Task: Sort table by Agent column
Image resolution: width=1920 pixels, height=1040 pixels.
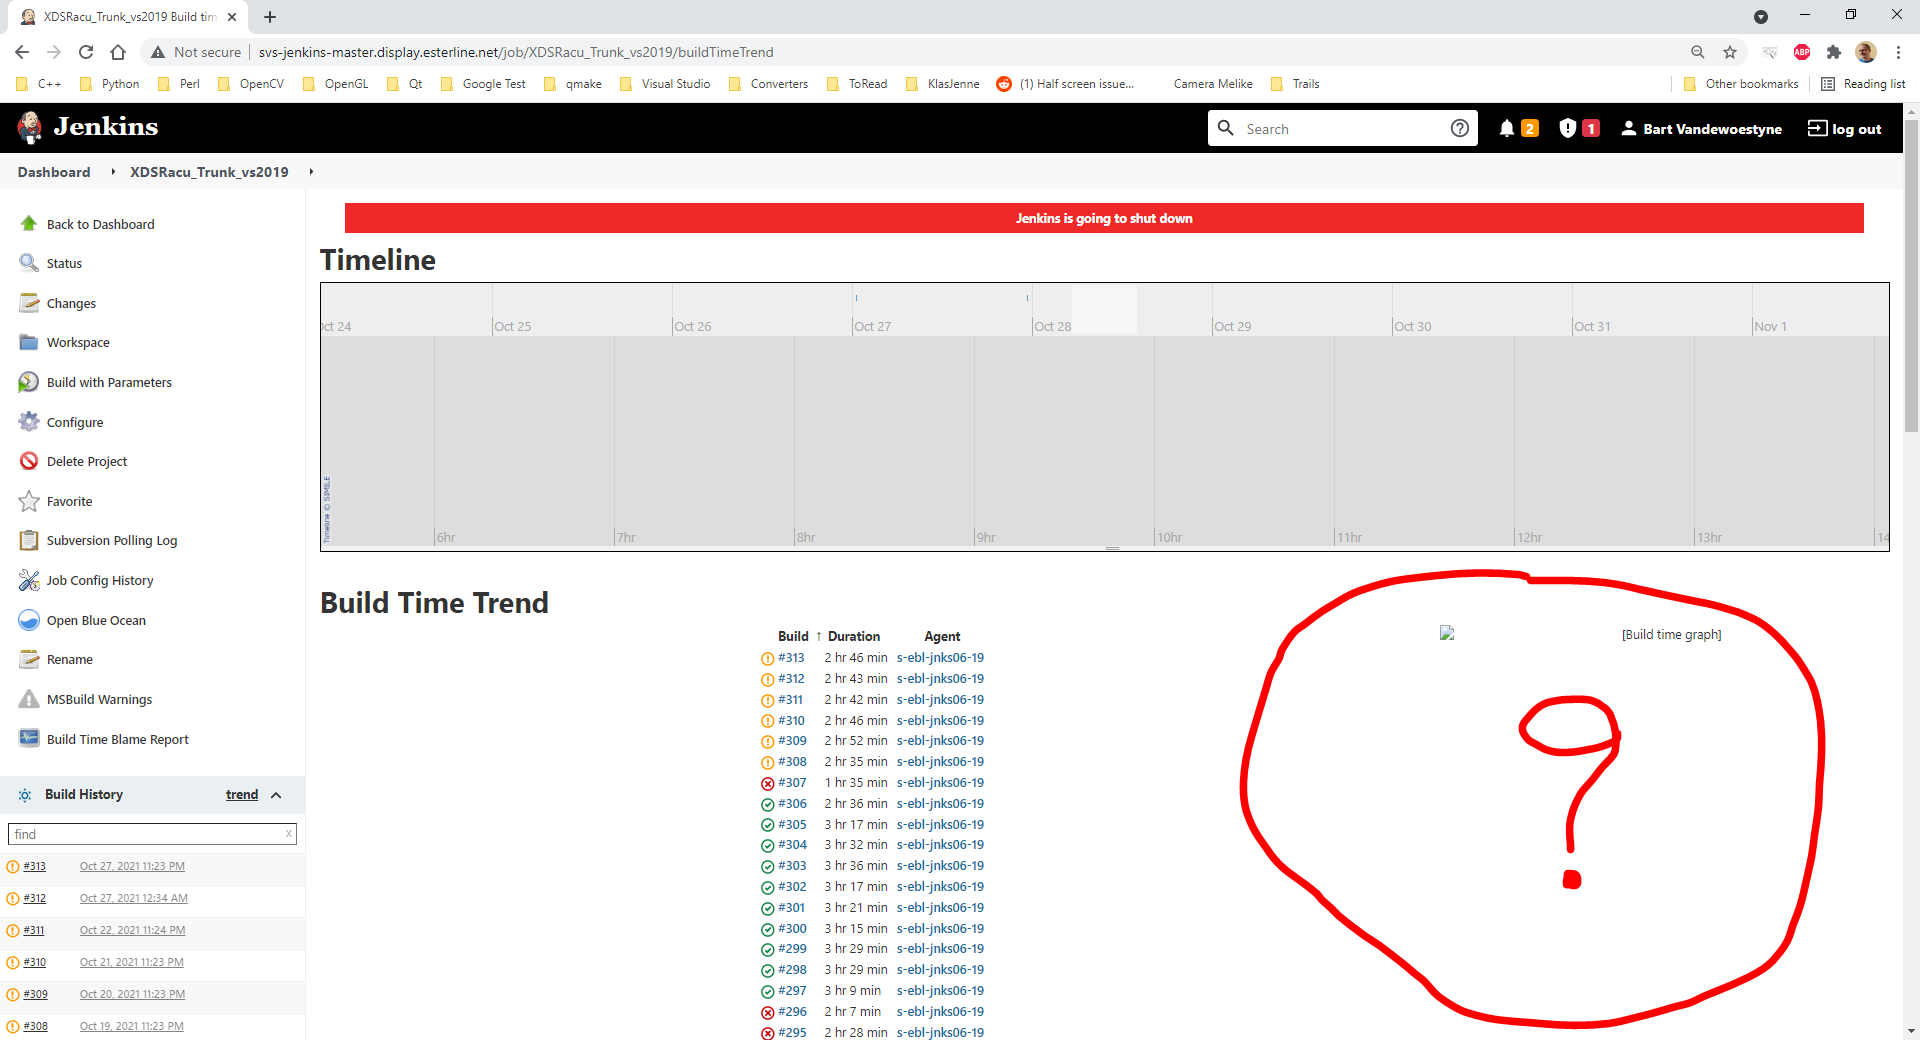Action: [942, 636]
